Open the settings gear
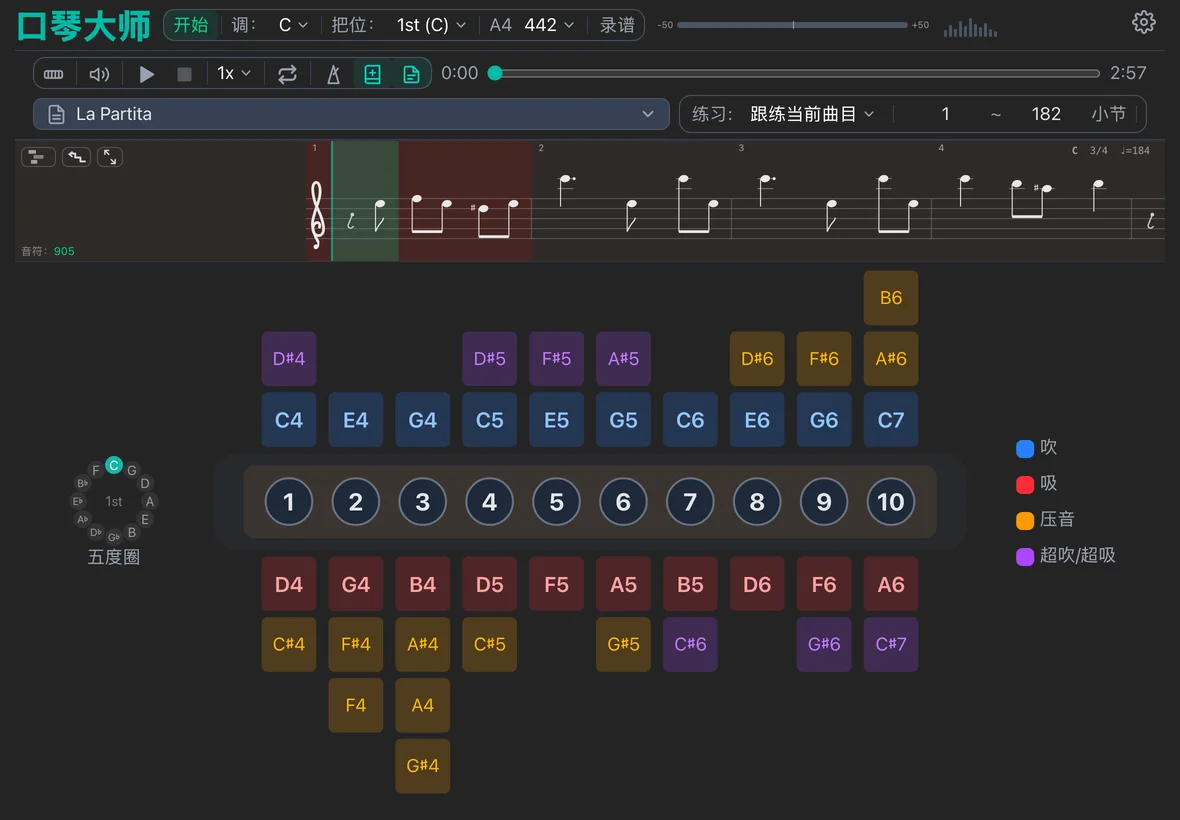 pos(1143,22)
